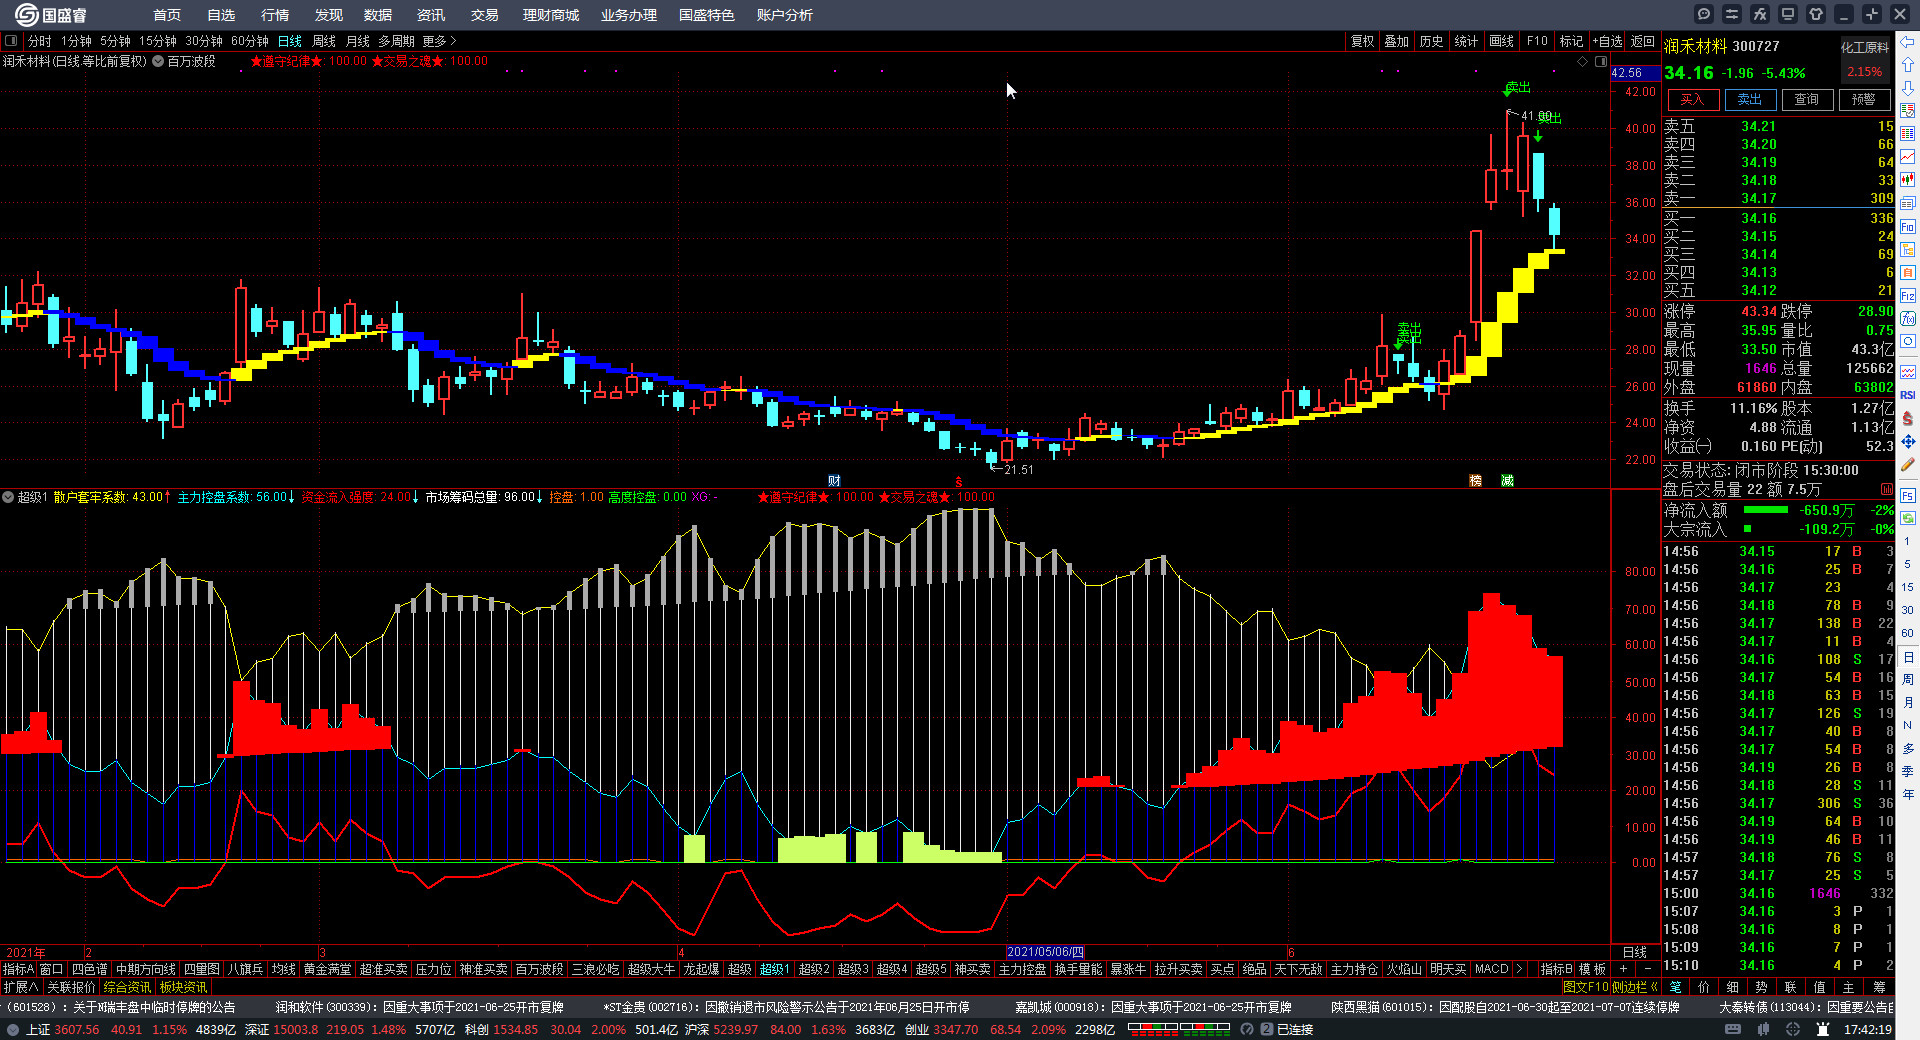This screenshot has width=1920, height=1040.
Task: Click the green 净流入额 bar indicator
Action: (1765, 510)
